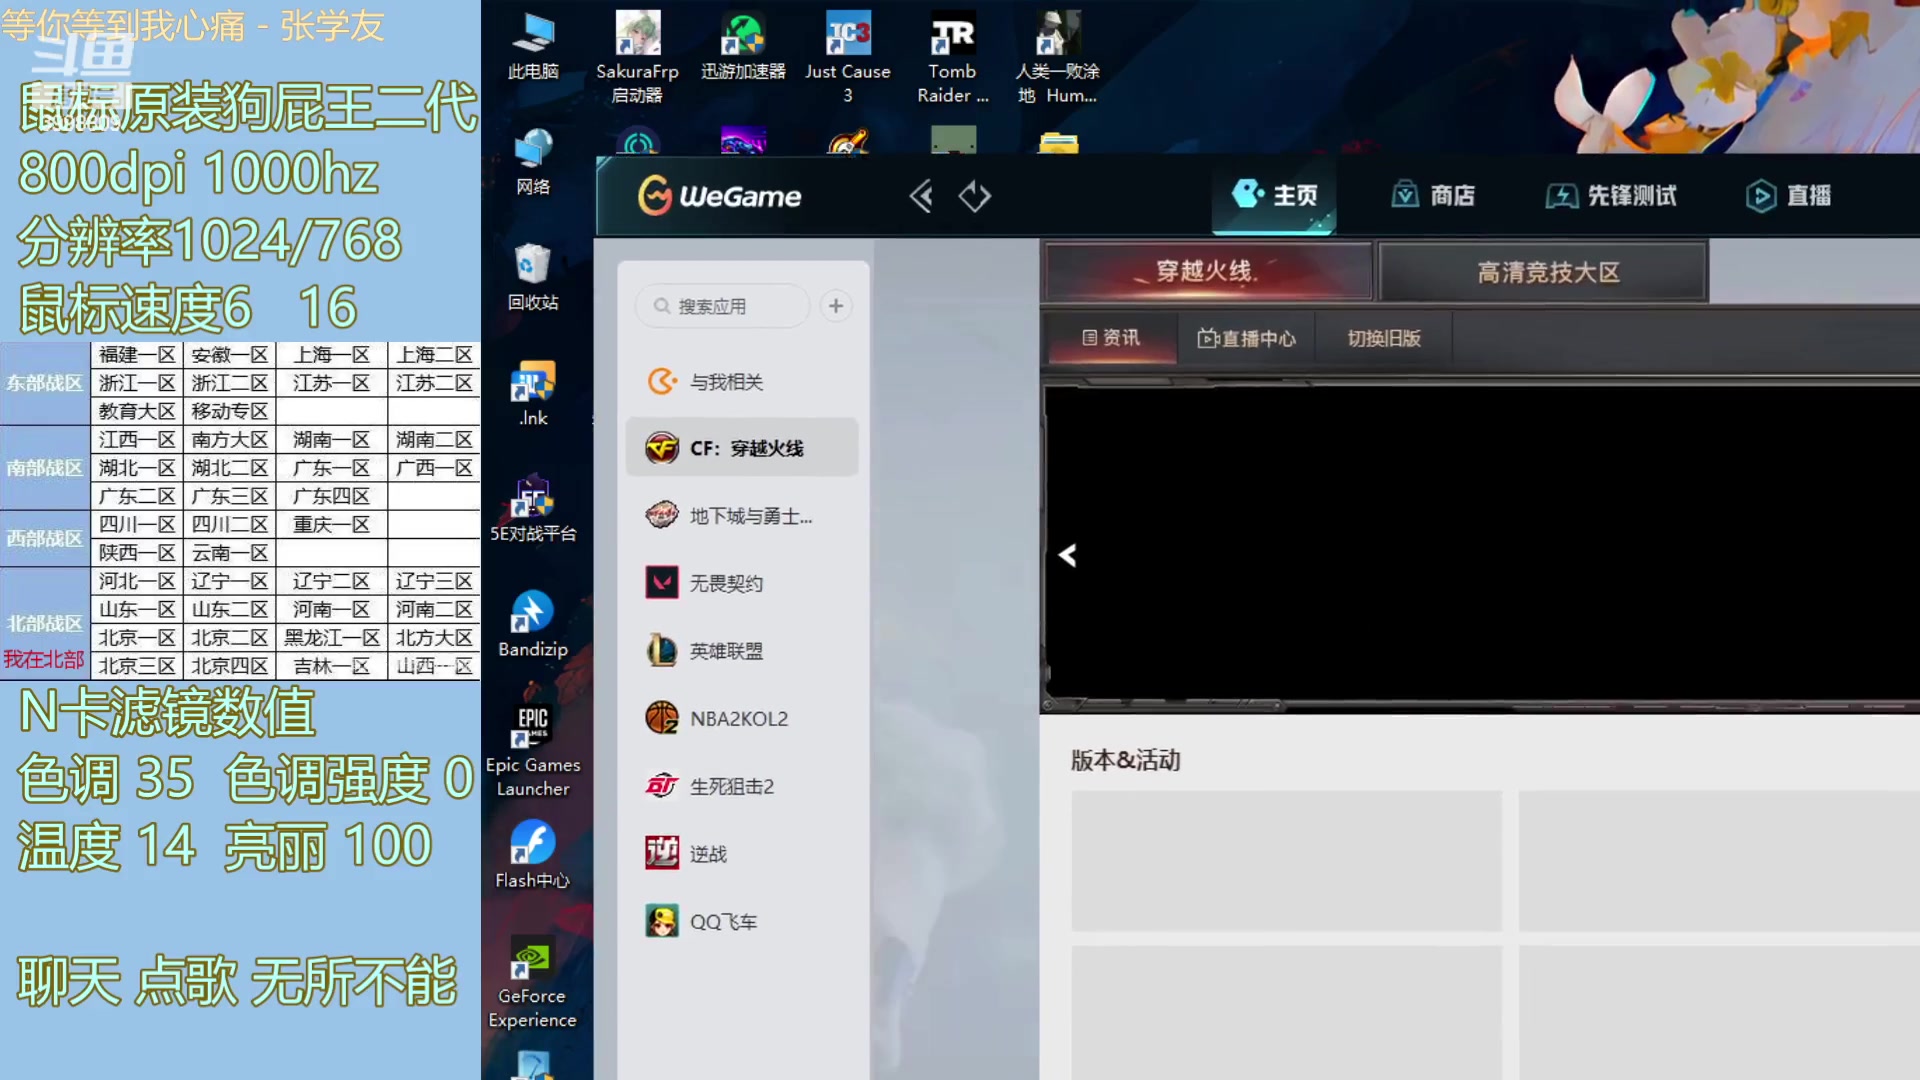The width and height of the screenshot is (1920, 1080).
Task: Launch GeForce Experience from the desktop
Action: pos(533,982)
